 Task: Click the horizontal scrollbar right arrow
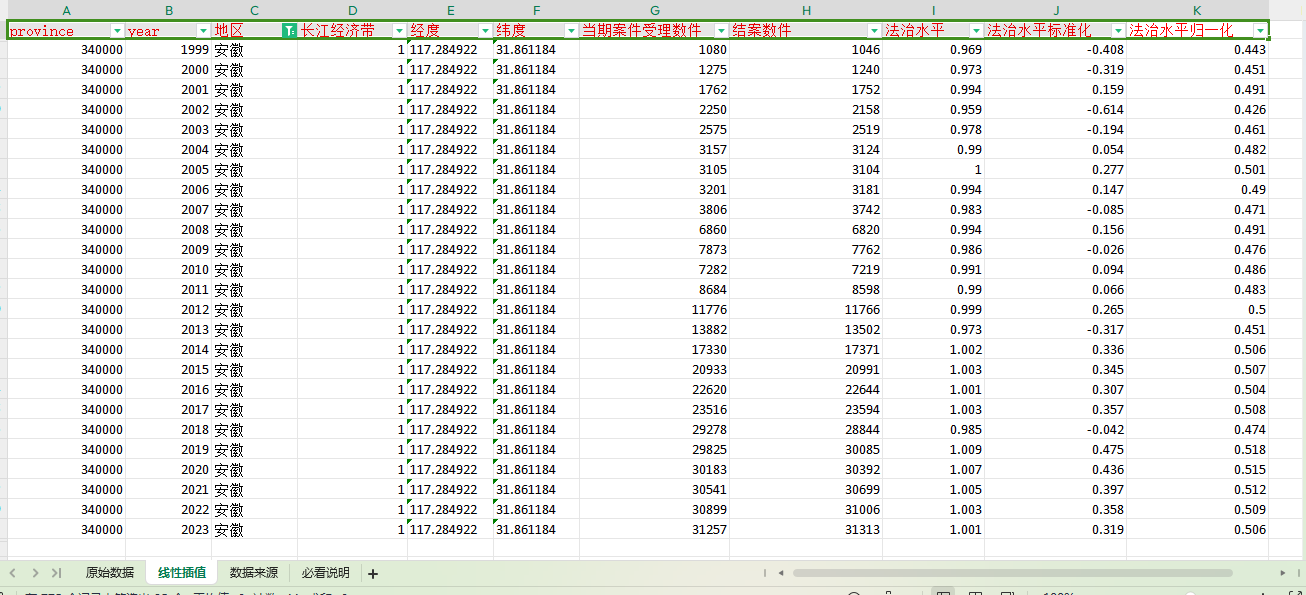[x=1283, y=573]
